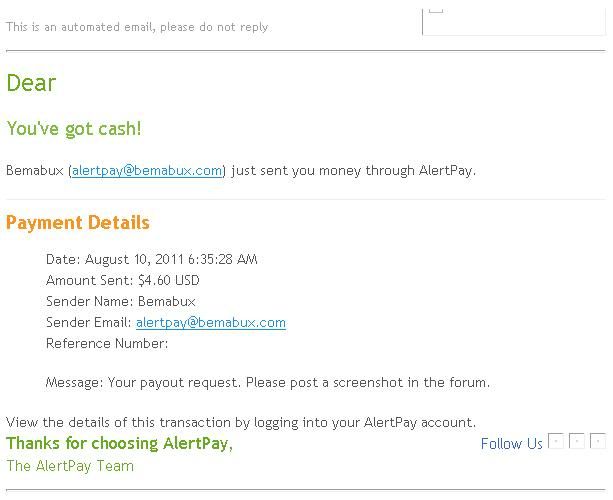Click the broken image icon at top right
The width and height of the screenshot is (613, 500).
[436, 11]
